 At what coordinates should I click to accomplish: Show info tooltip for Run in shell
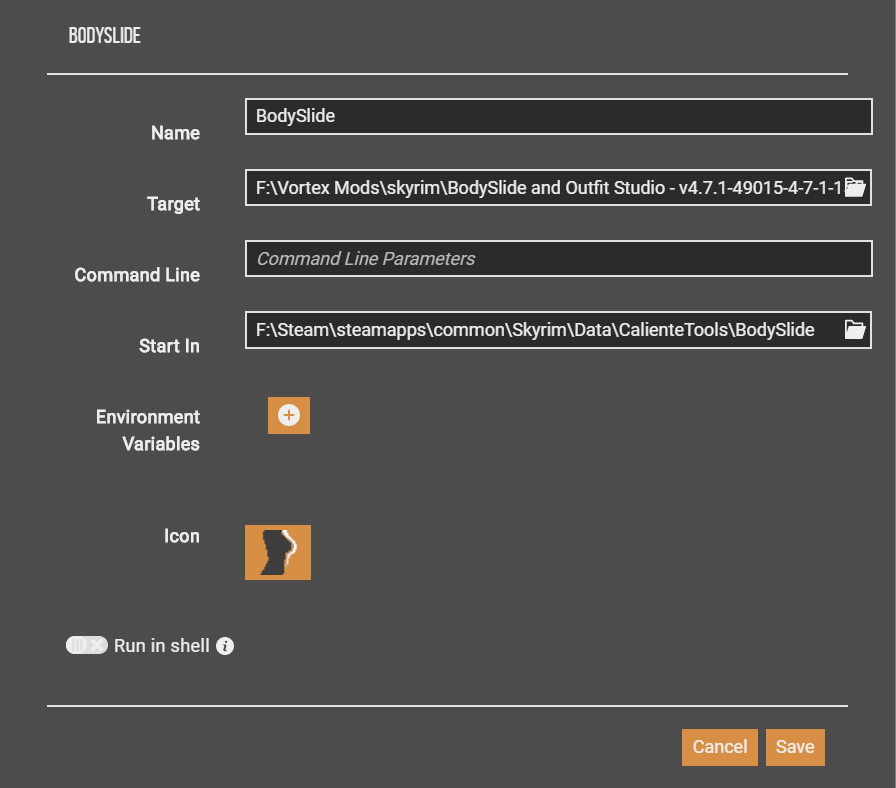point(225,646)
